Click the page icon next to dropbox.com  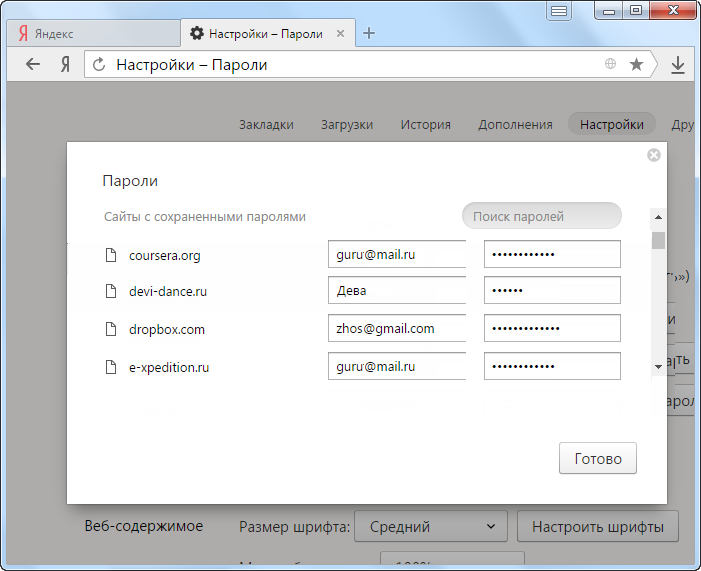pos(110,329)
